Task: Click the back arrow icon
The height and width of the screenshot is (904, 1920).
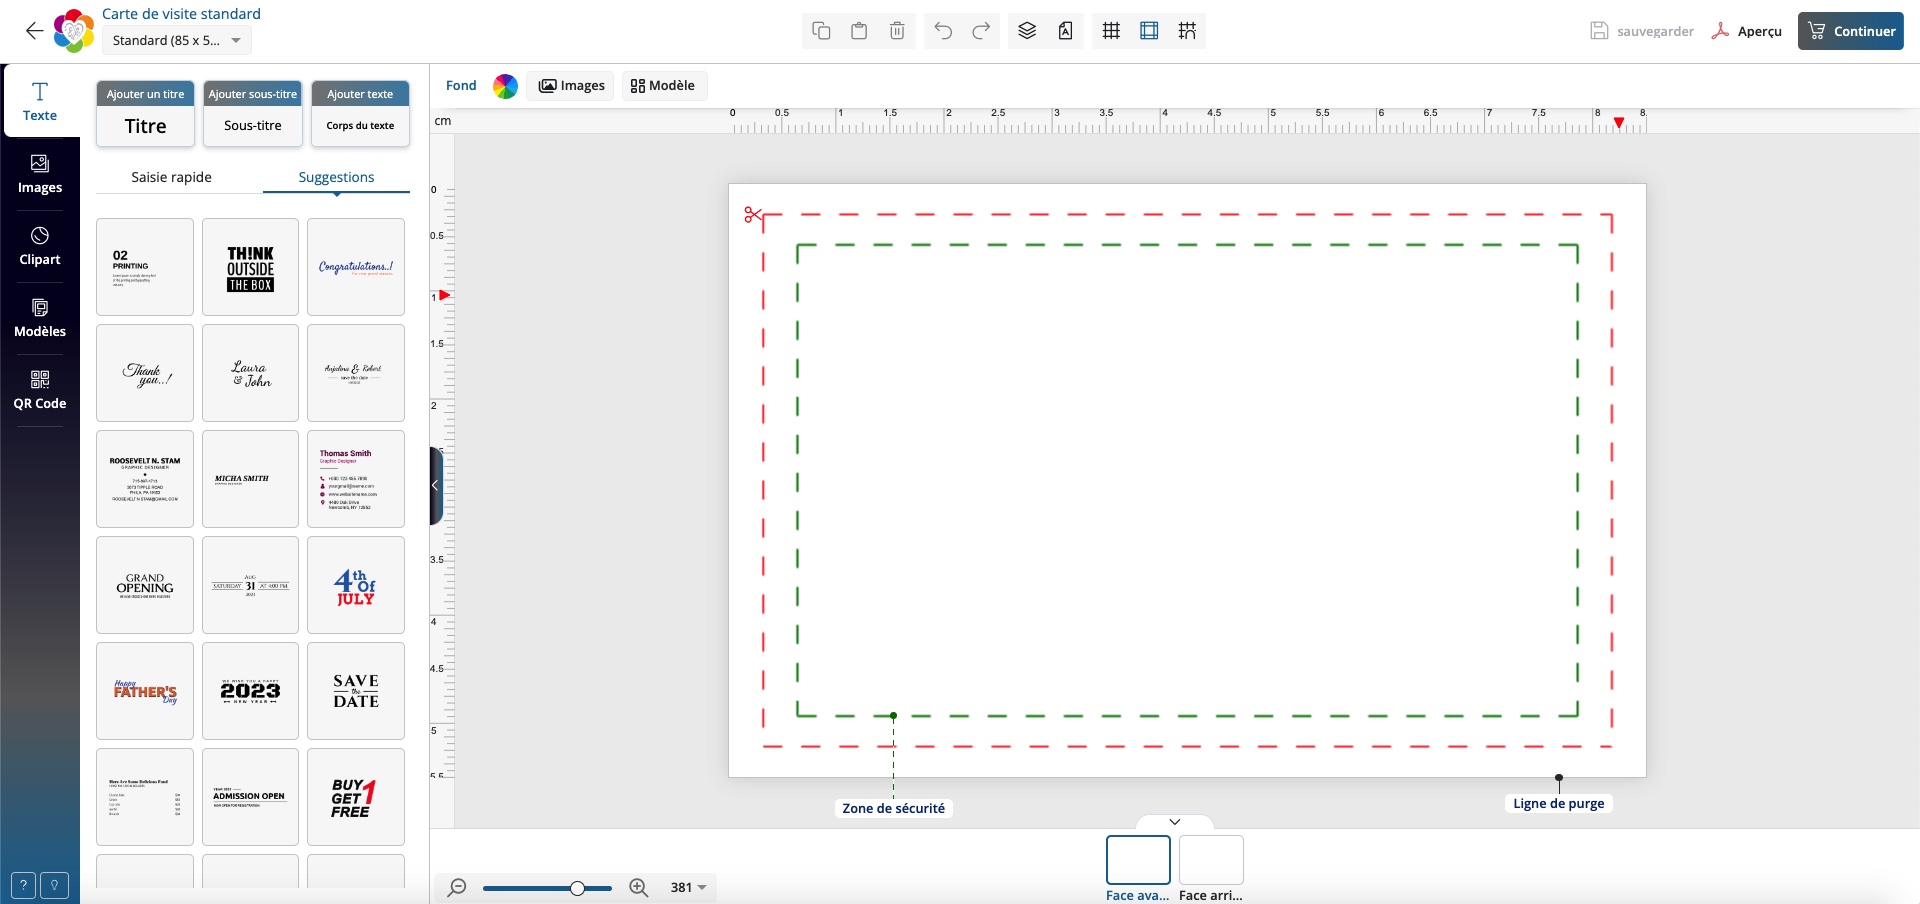Action: [34, 31]
